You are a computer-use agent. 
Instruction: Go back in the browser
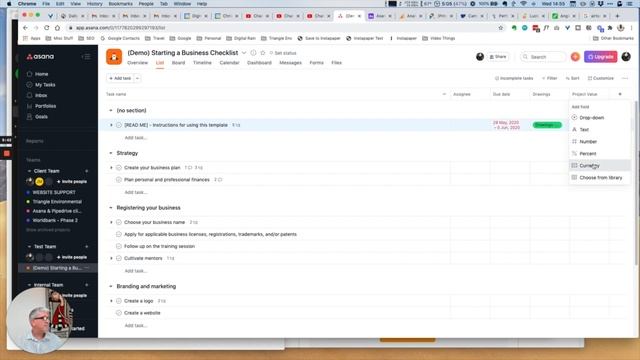click(25, 28)
